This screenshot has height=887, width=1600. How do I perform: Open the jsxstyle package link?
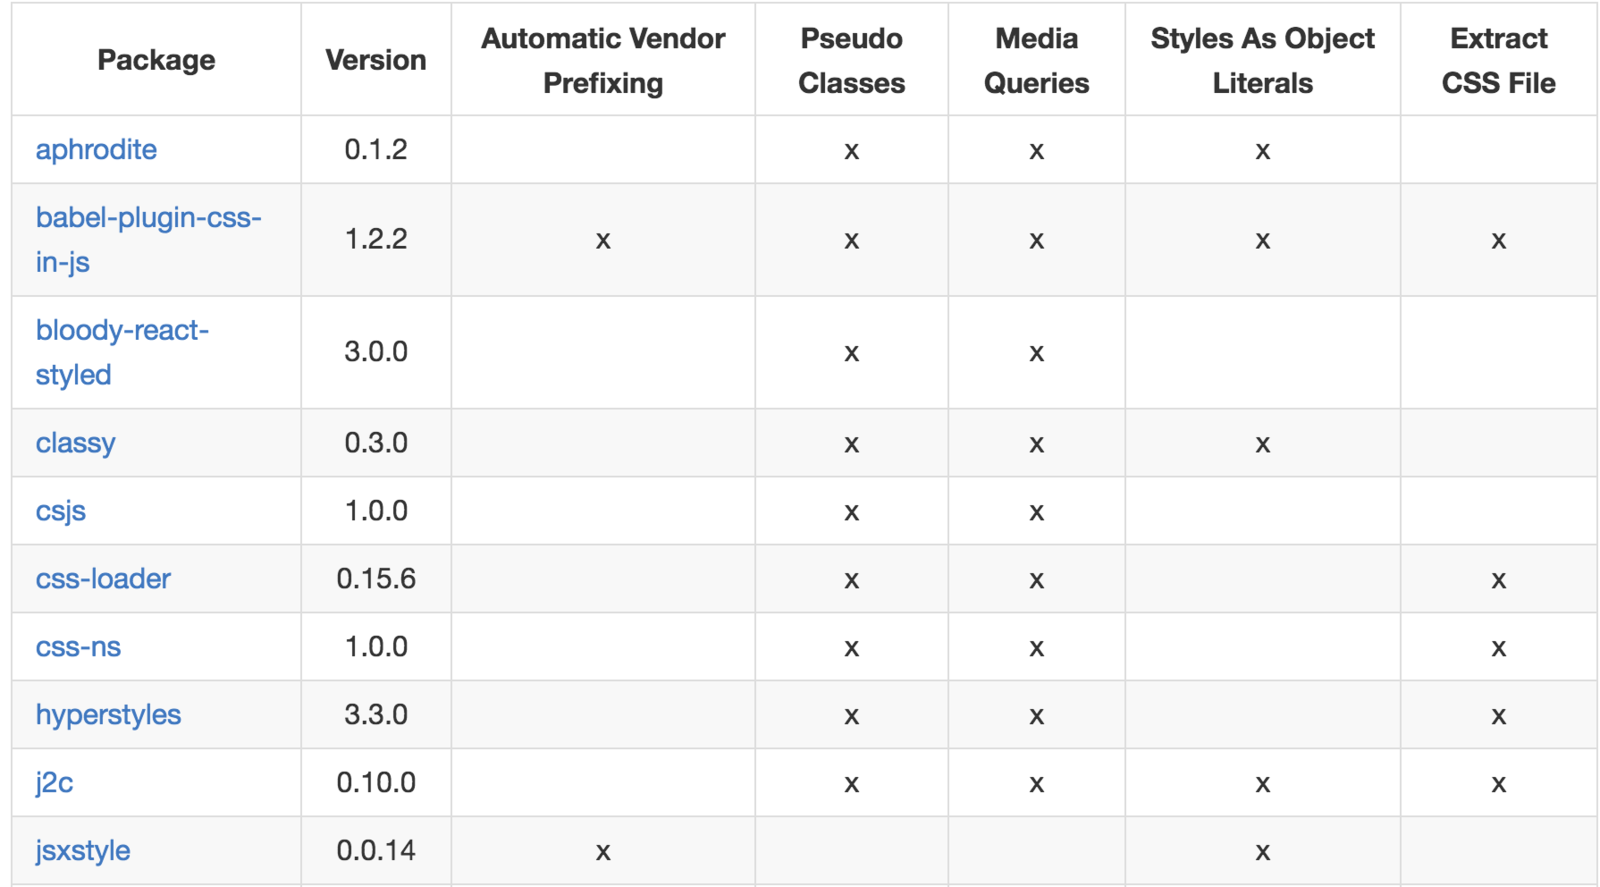pos(83,851)
